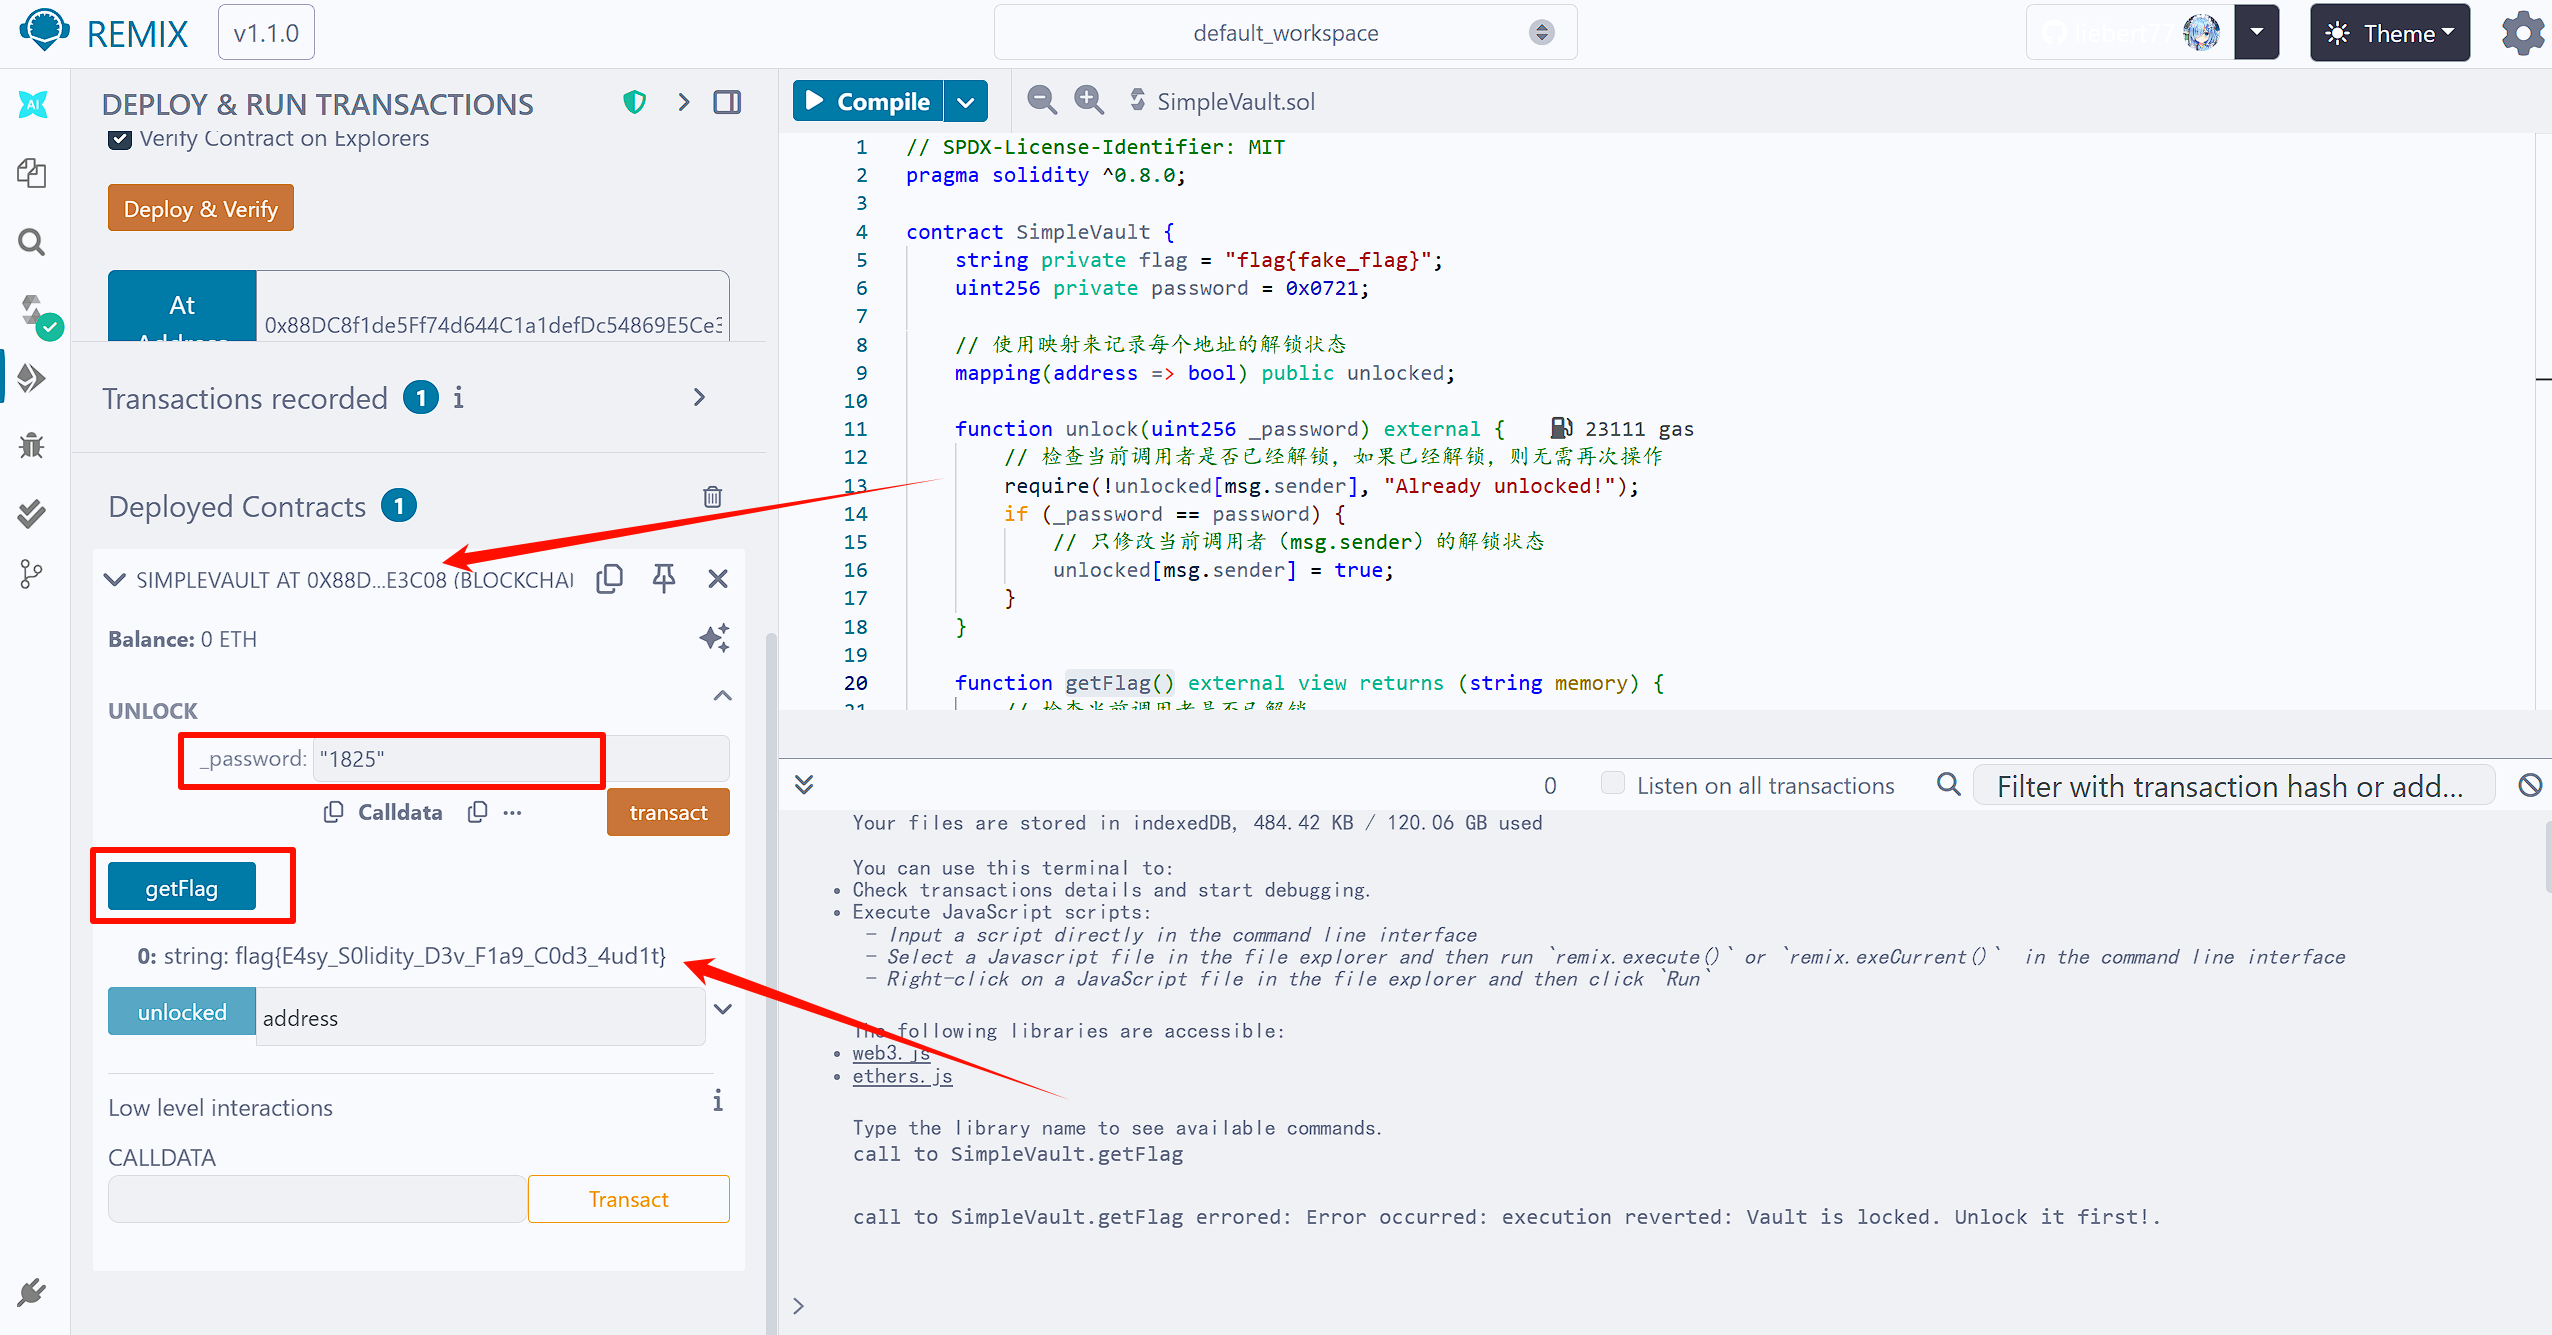Click the trash icon for Deployed Contracts

(x=712, y=497)
